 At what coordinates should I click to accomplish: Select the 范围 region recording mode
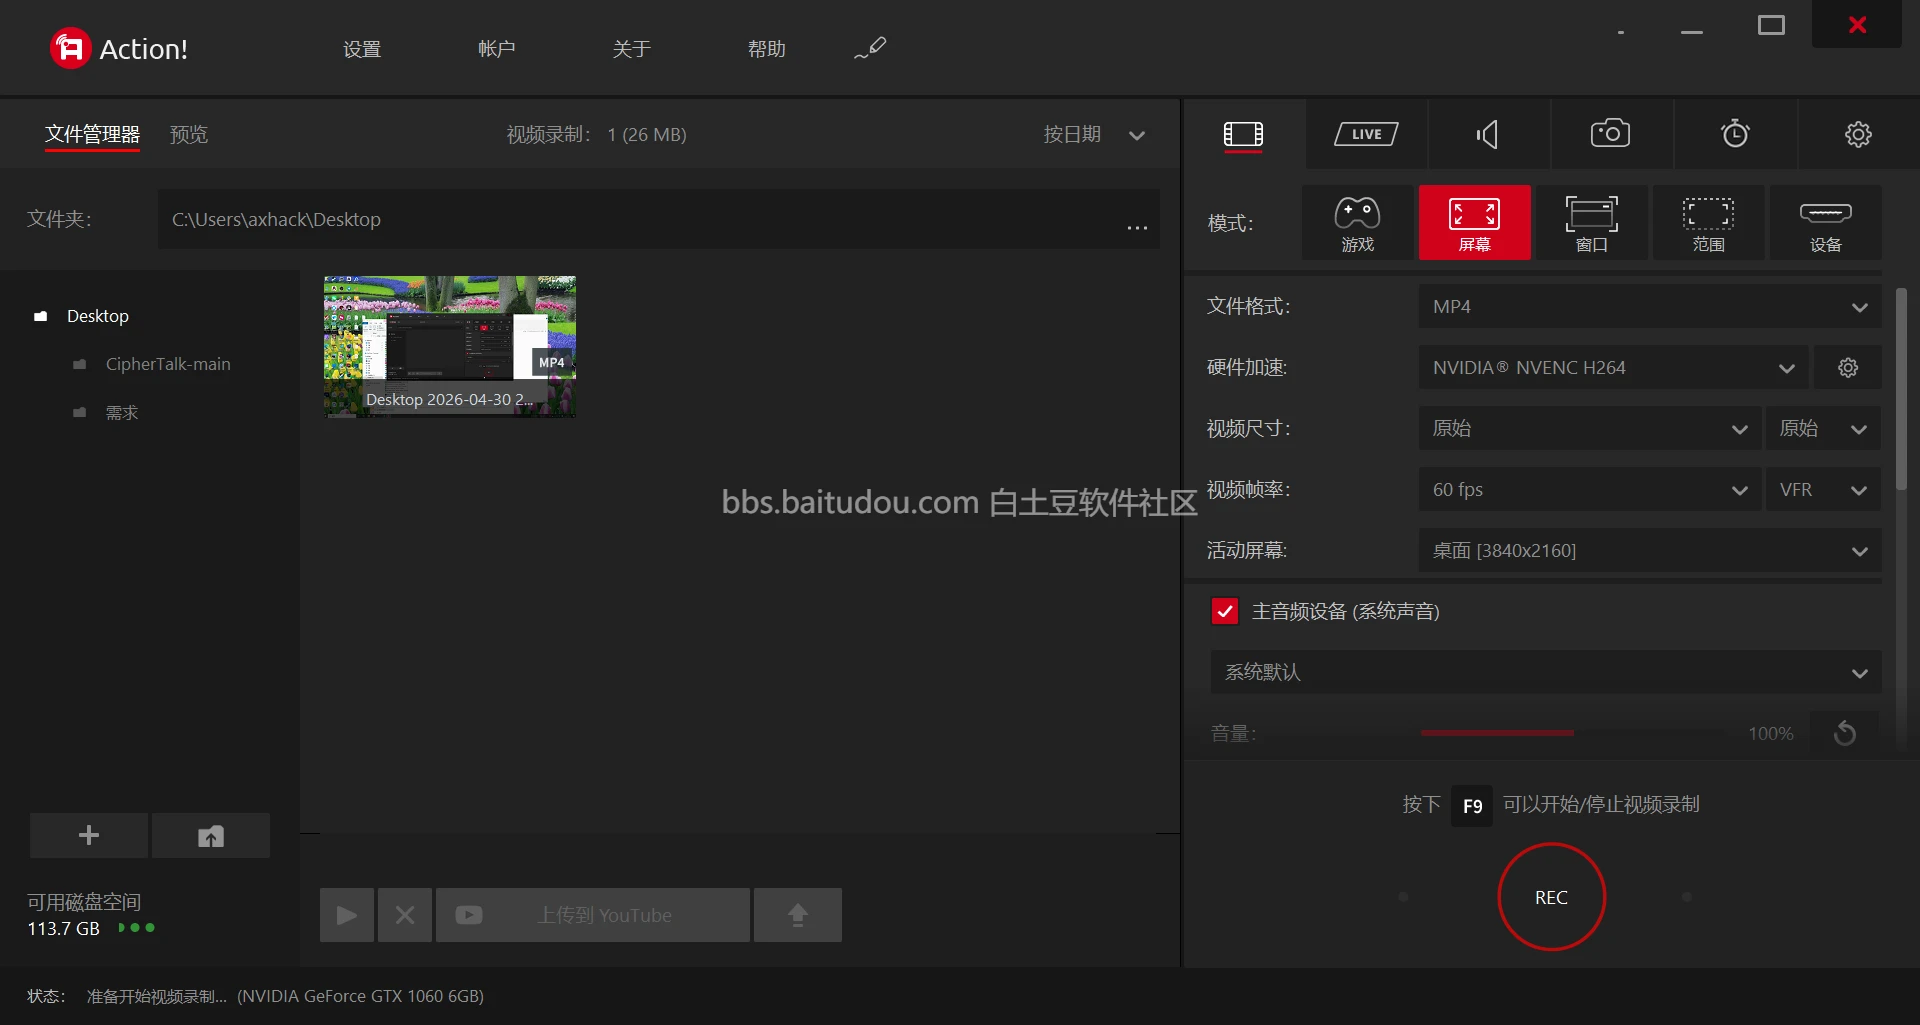[1708, 223]
